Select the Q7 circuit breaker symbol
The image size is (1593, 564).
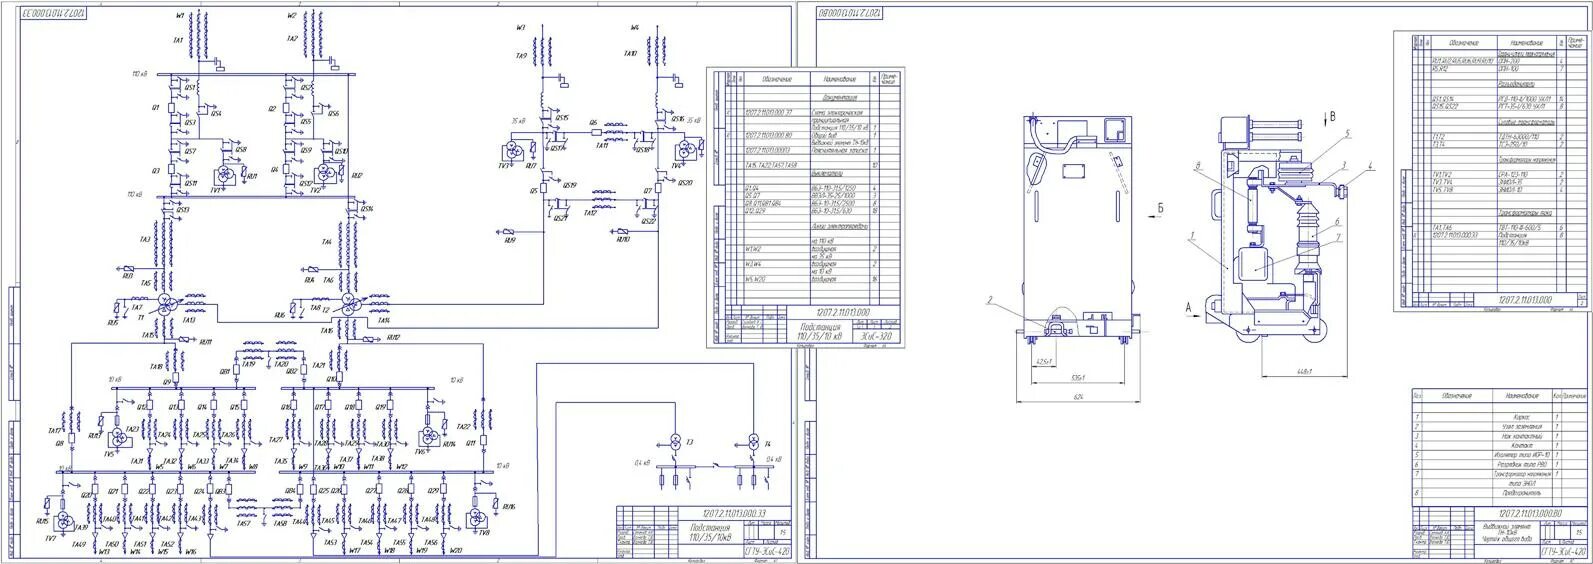tap(659, 186)
